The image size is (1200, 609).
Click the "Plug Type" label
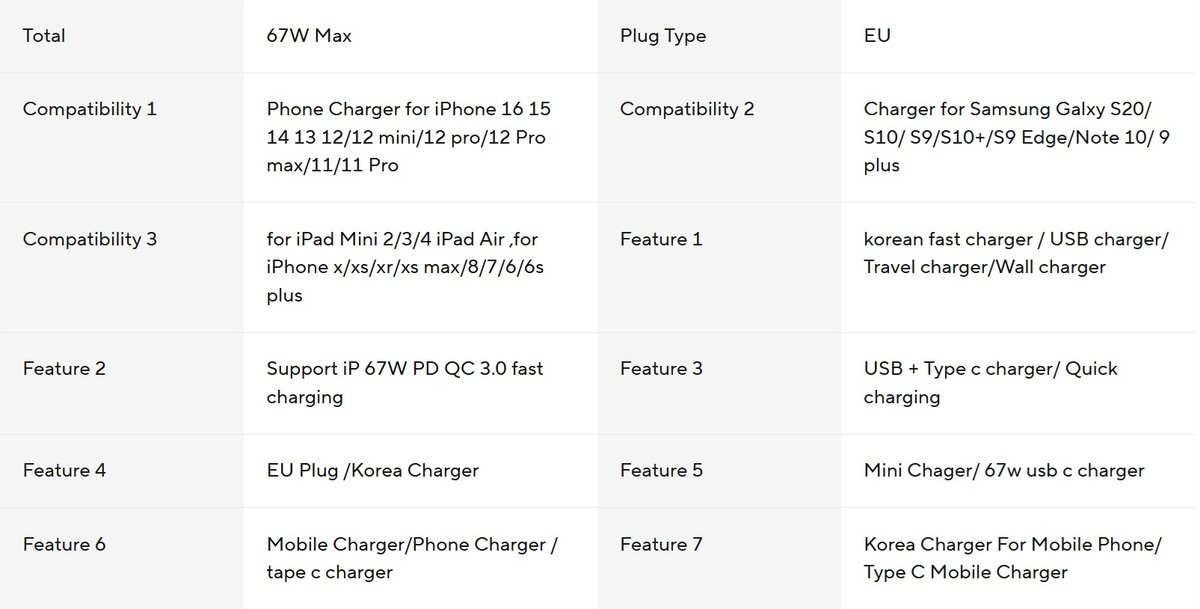pos(663,36)
